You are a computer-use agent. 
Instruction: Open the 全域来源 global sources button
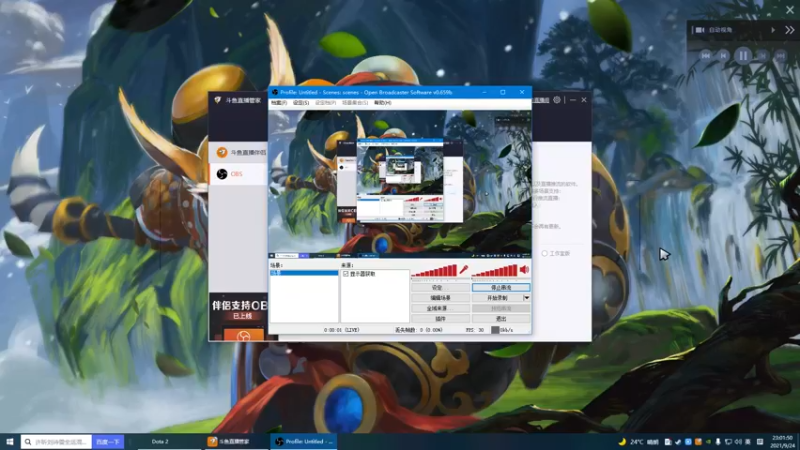point(440,308)
